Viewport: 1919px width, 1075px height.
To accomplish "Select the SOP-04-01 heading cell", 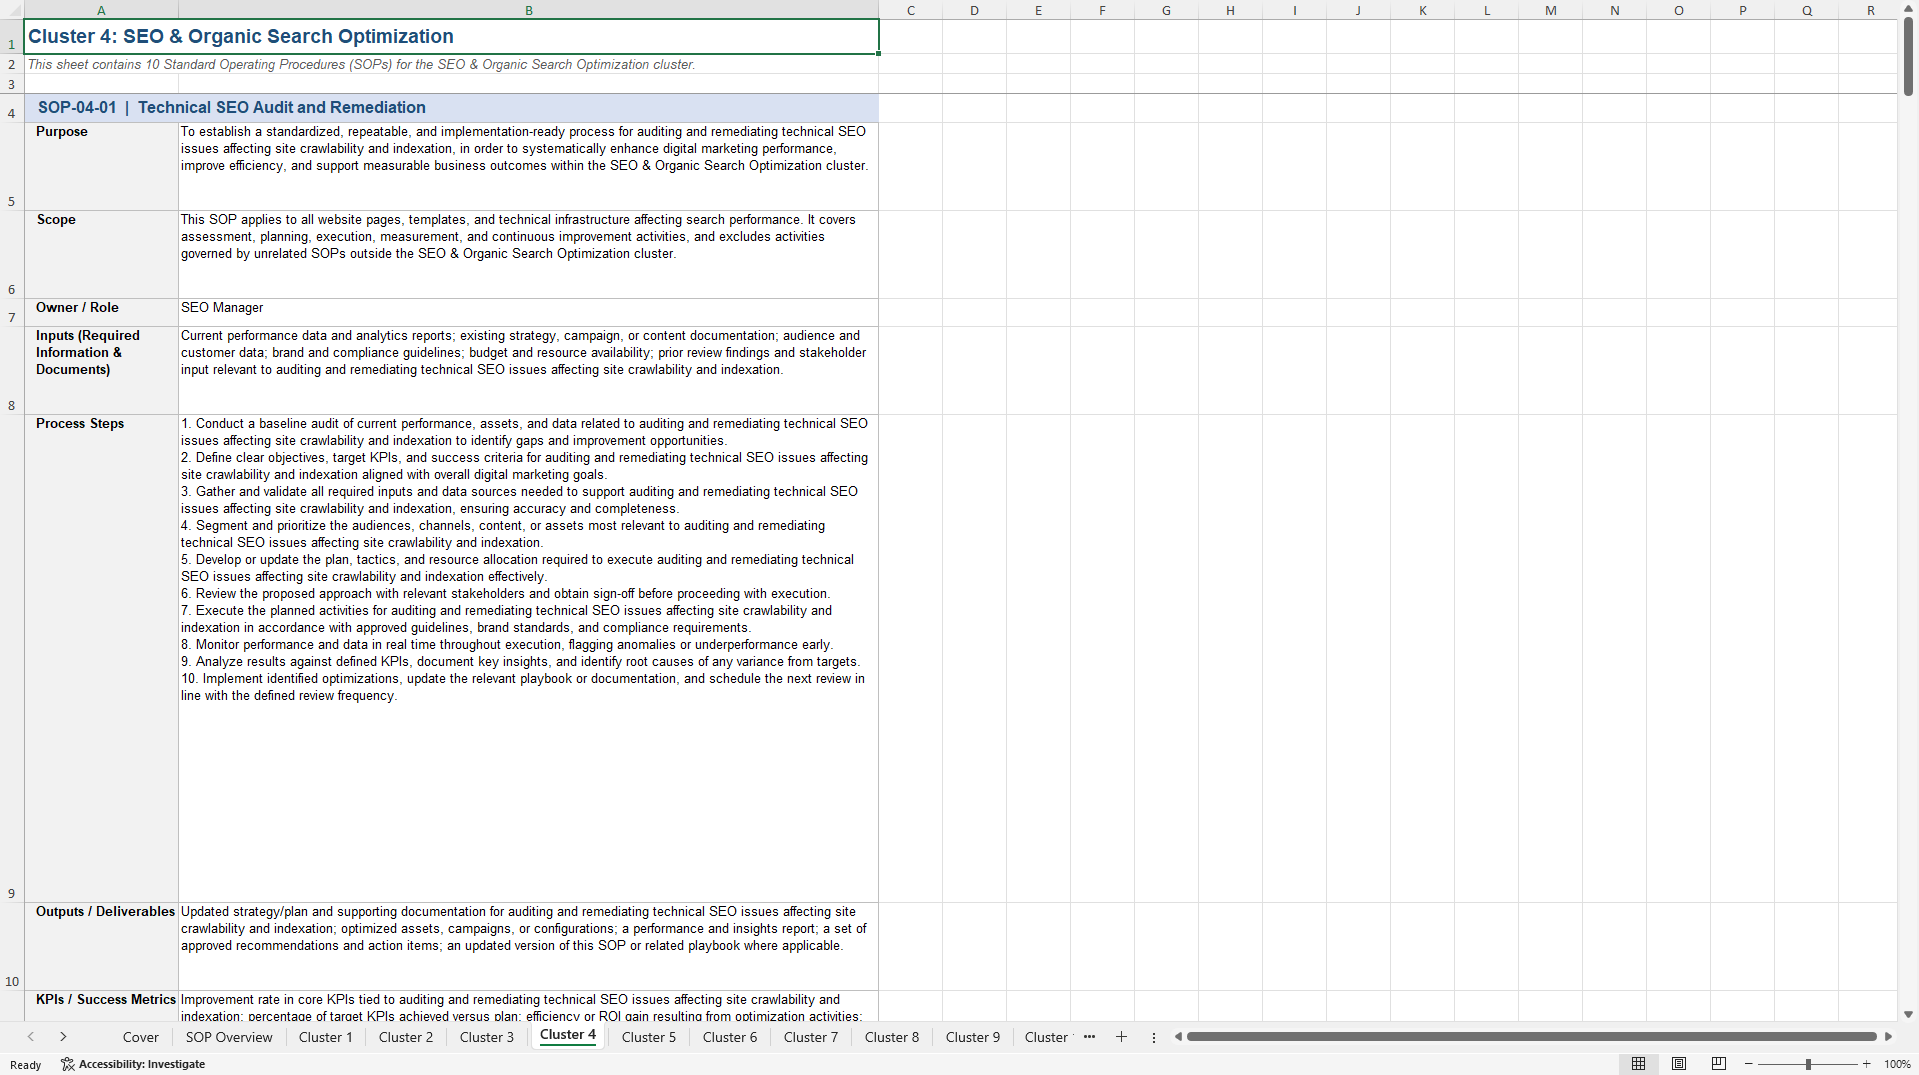I will [x=451, y=108].
